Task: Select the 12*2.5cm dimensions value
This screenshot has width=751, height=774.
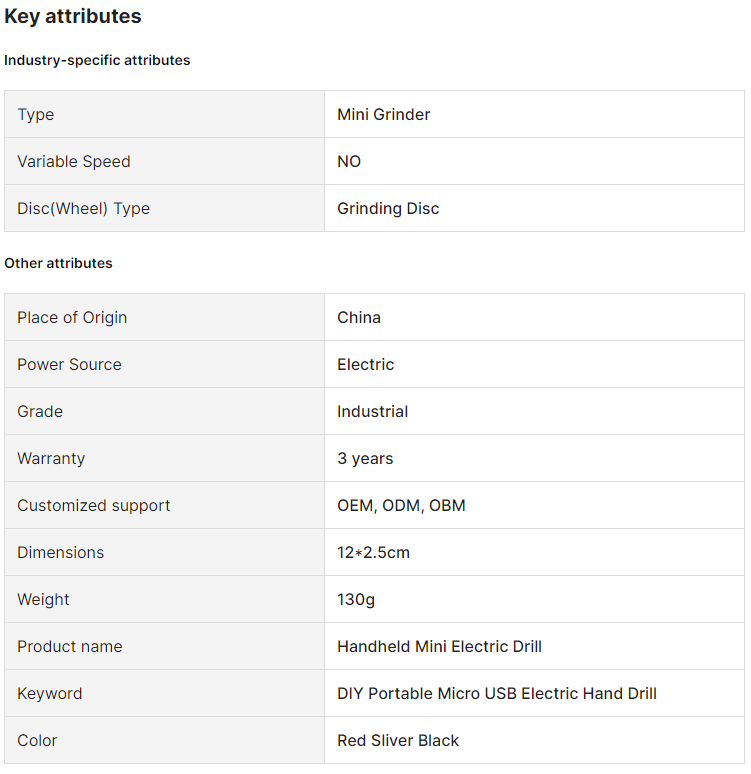Action: [373, 553]
